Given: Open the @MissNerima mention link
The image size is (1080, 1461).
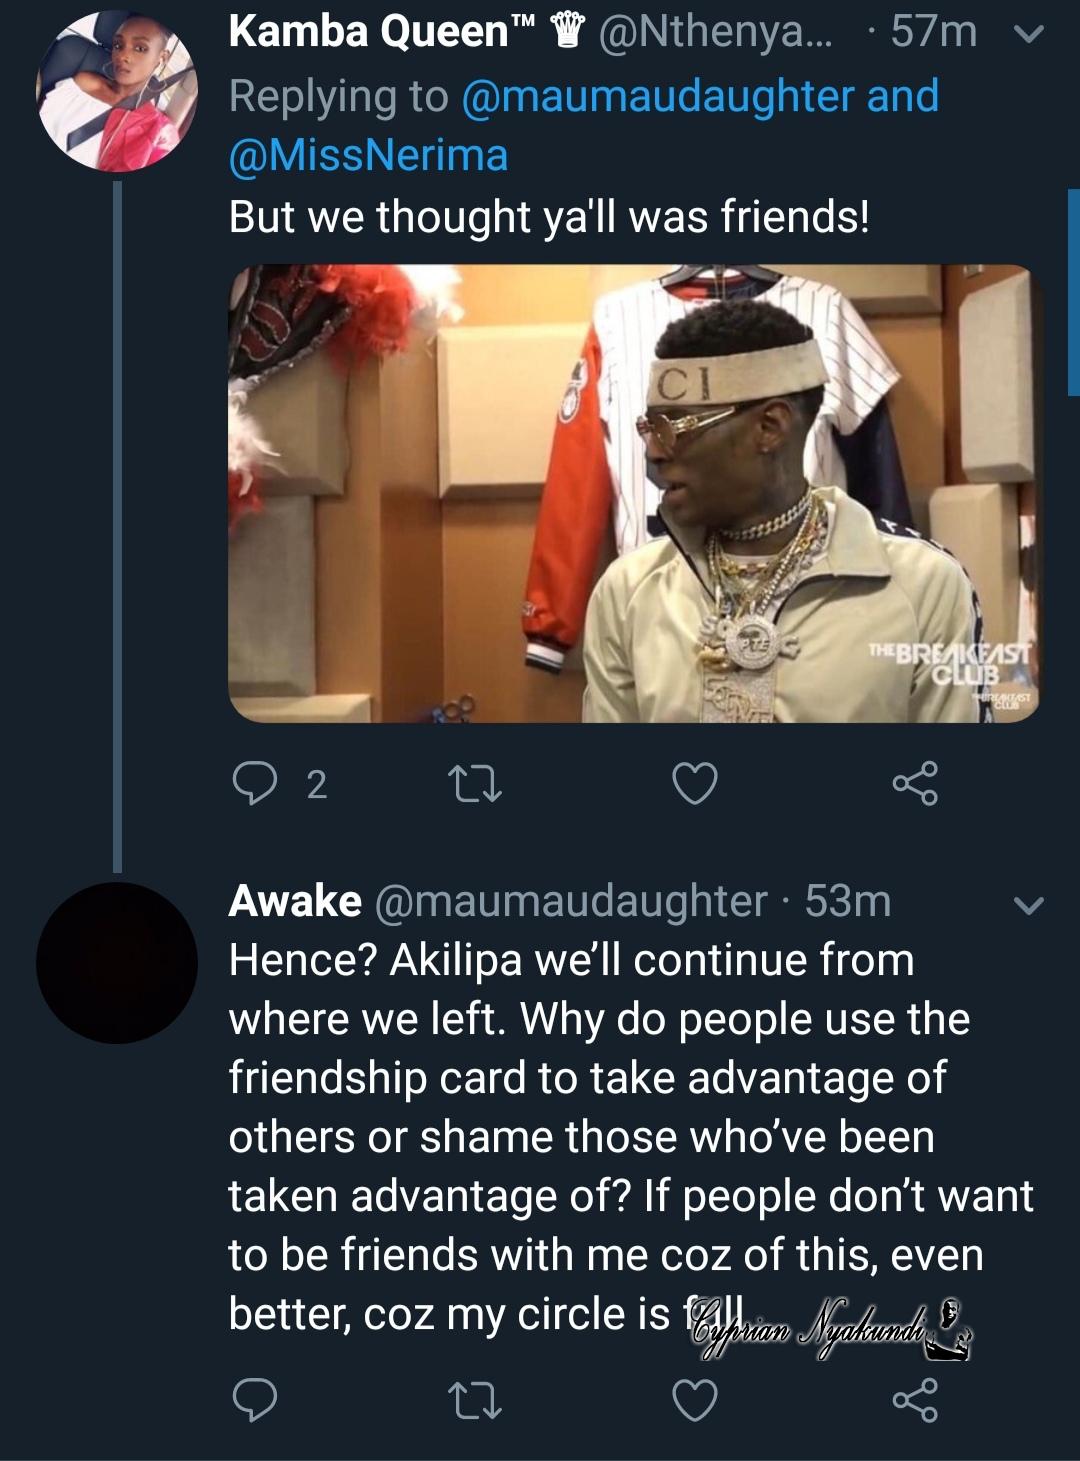Looking at the screenshot, I should pos(368,156).
